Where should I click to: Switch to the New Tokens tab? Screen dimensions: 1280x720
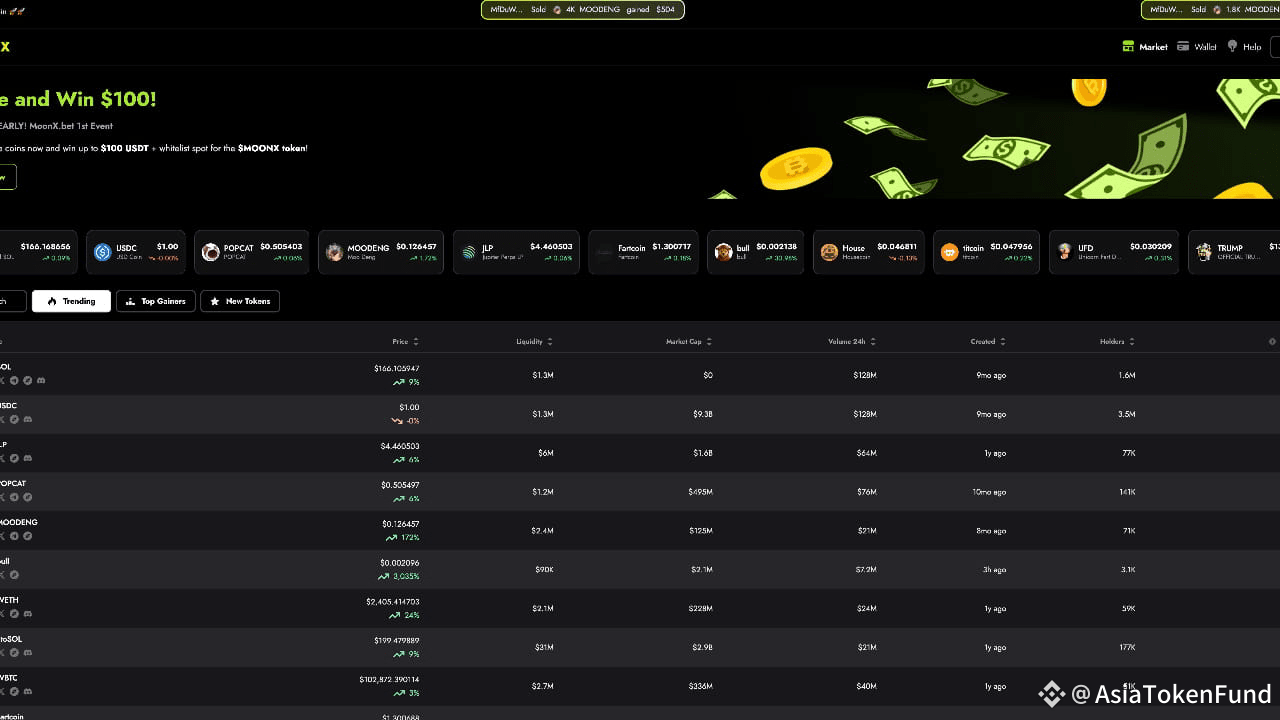(240, 301)
